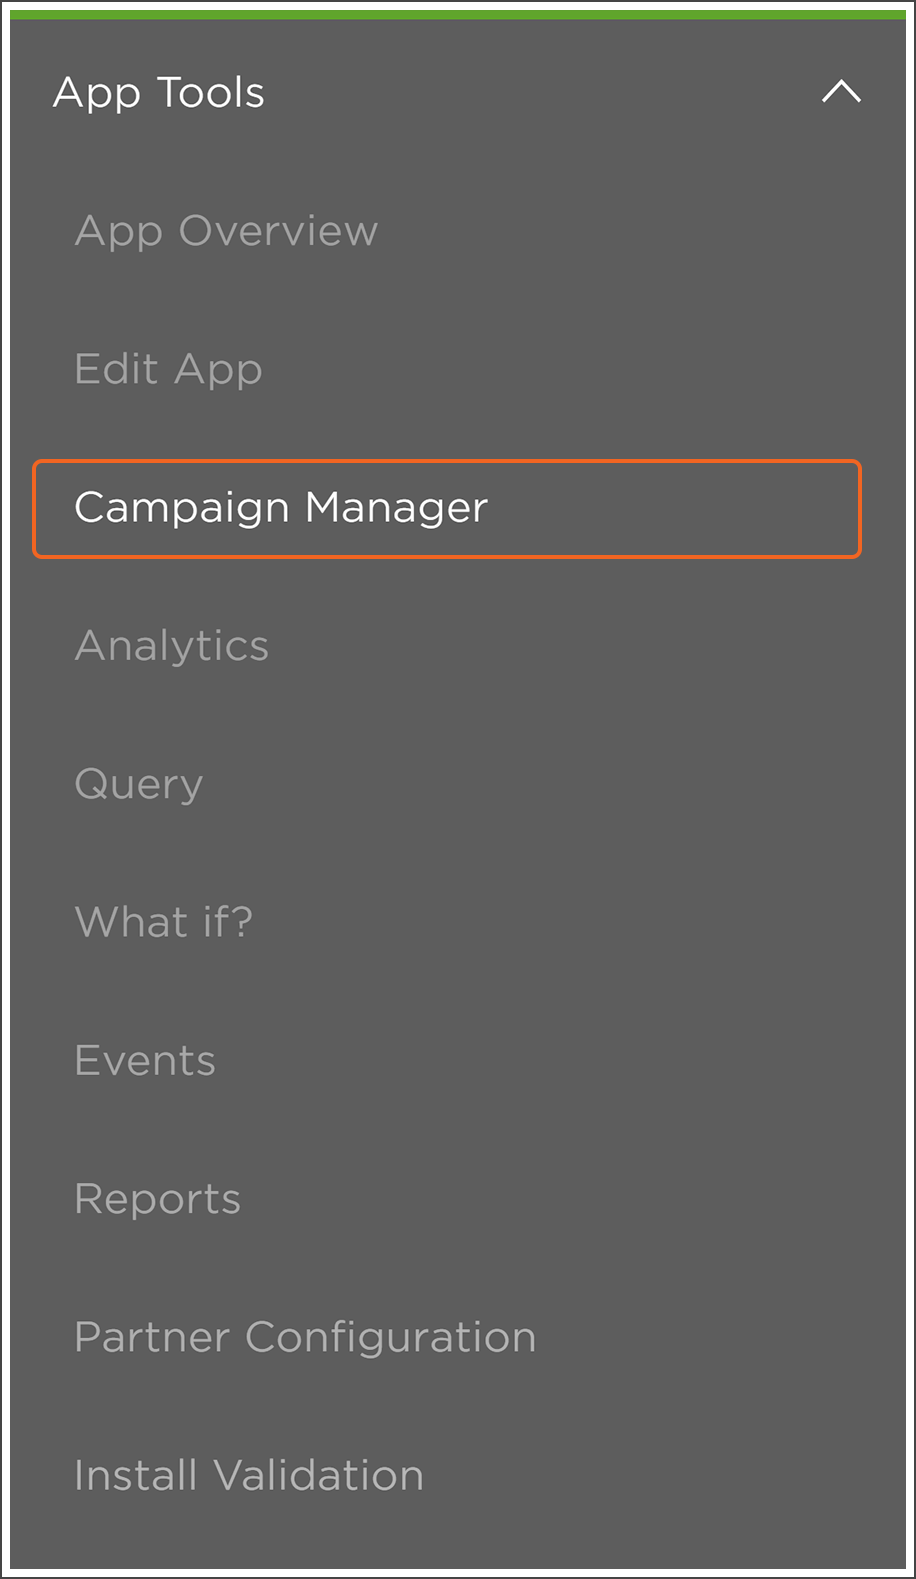Select the What if? menu item
Image resolution: width=916 pixels, height=1579 pixels.
point(164,922)
